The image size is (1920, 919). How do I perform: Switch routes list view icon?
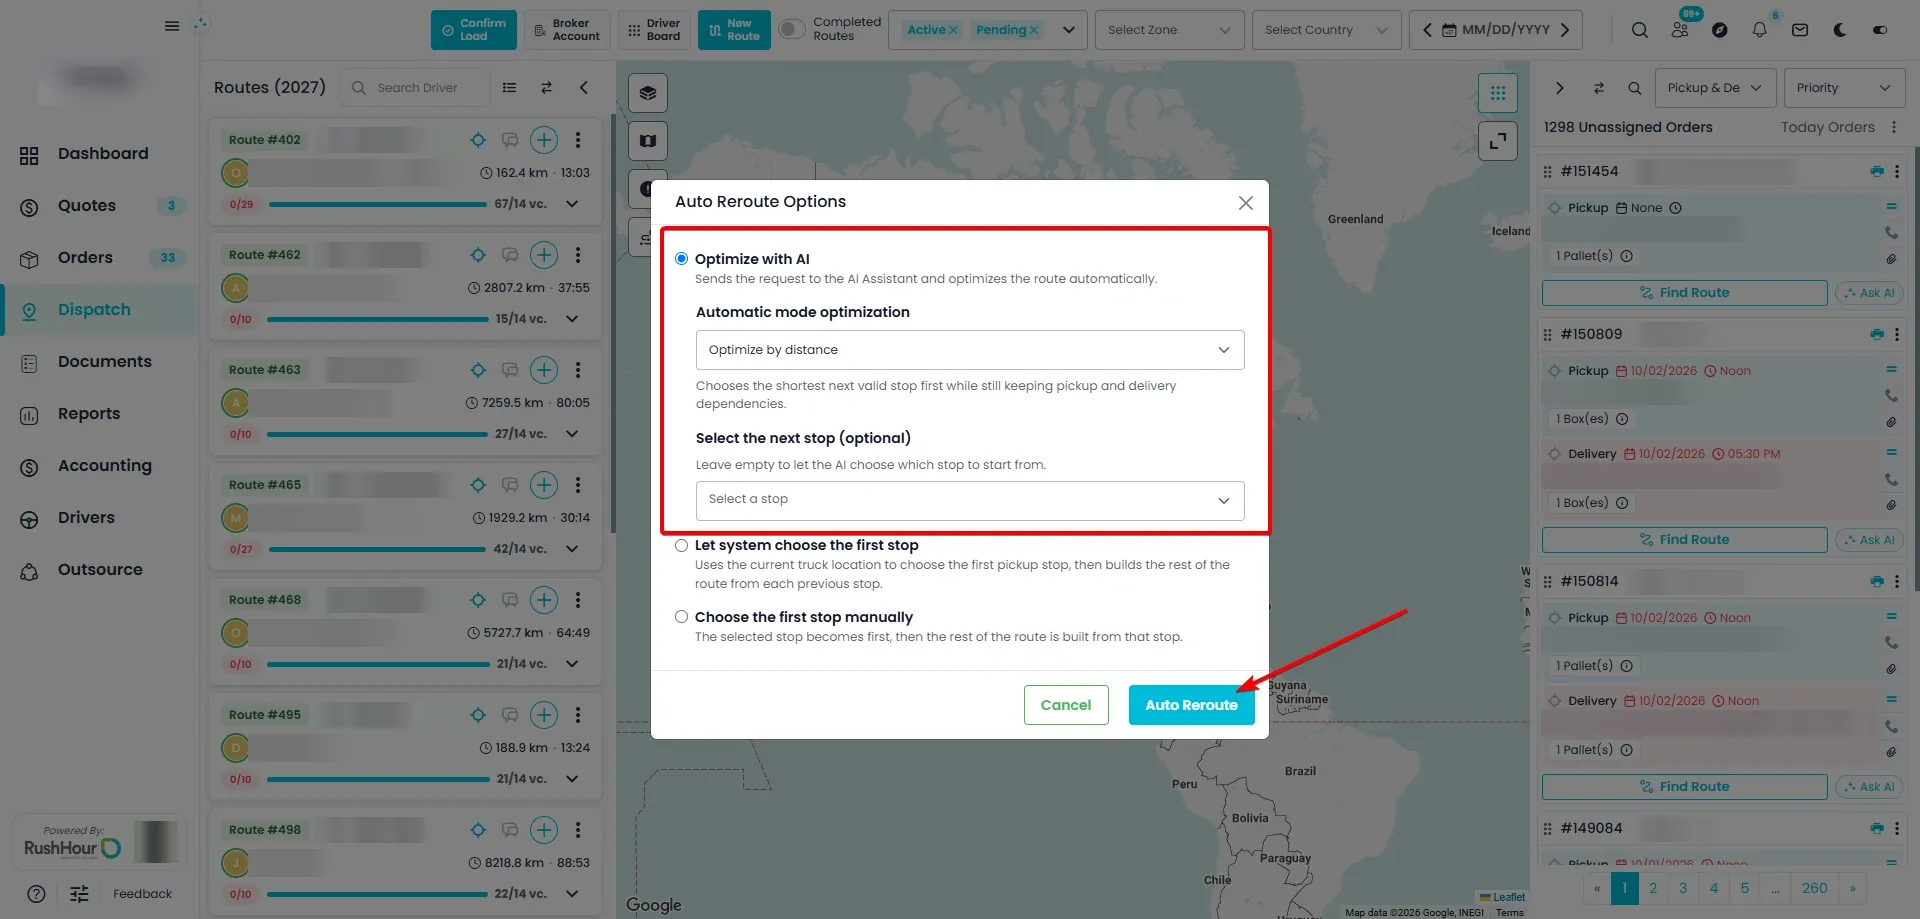pos(510,88)
